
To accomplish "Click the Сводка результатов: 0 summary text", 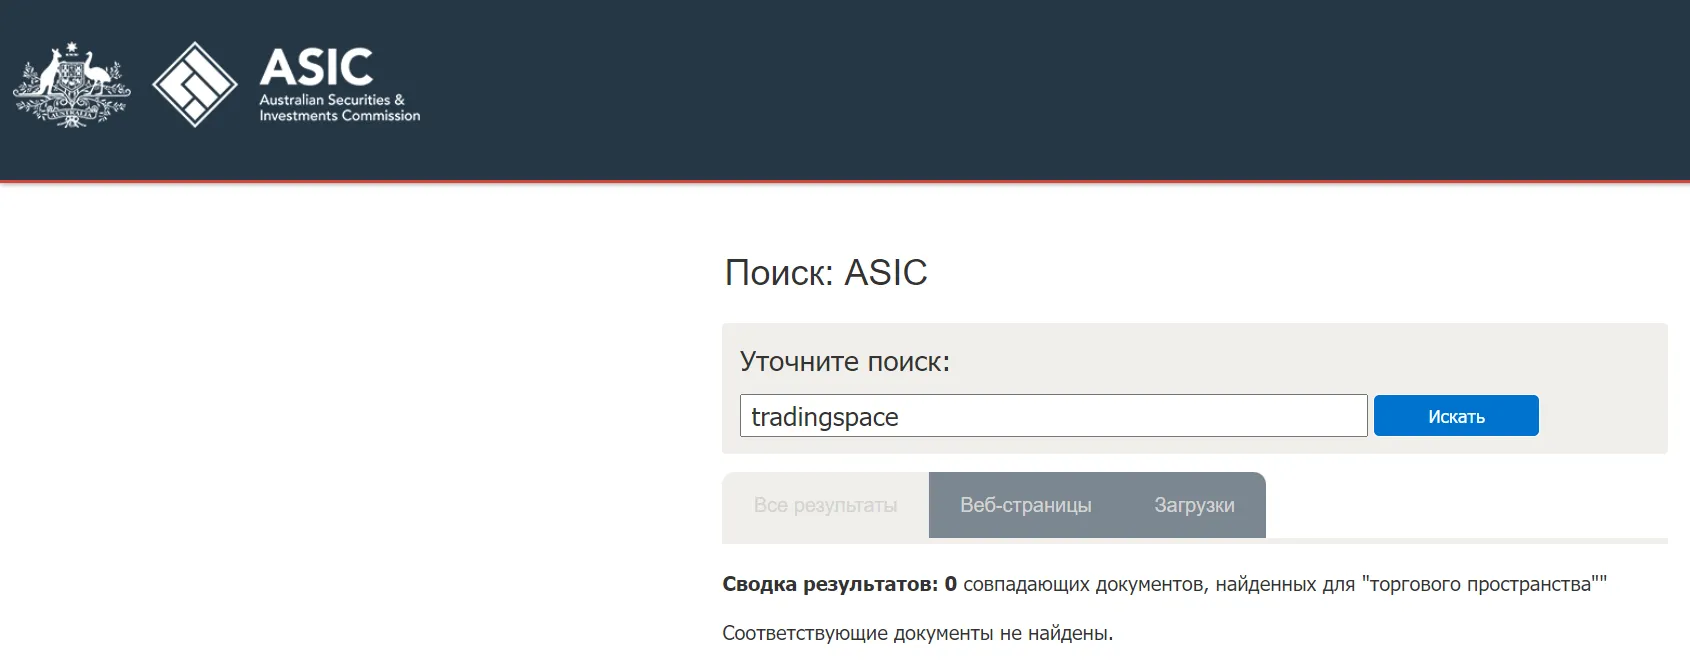I will point(839,584).
